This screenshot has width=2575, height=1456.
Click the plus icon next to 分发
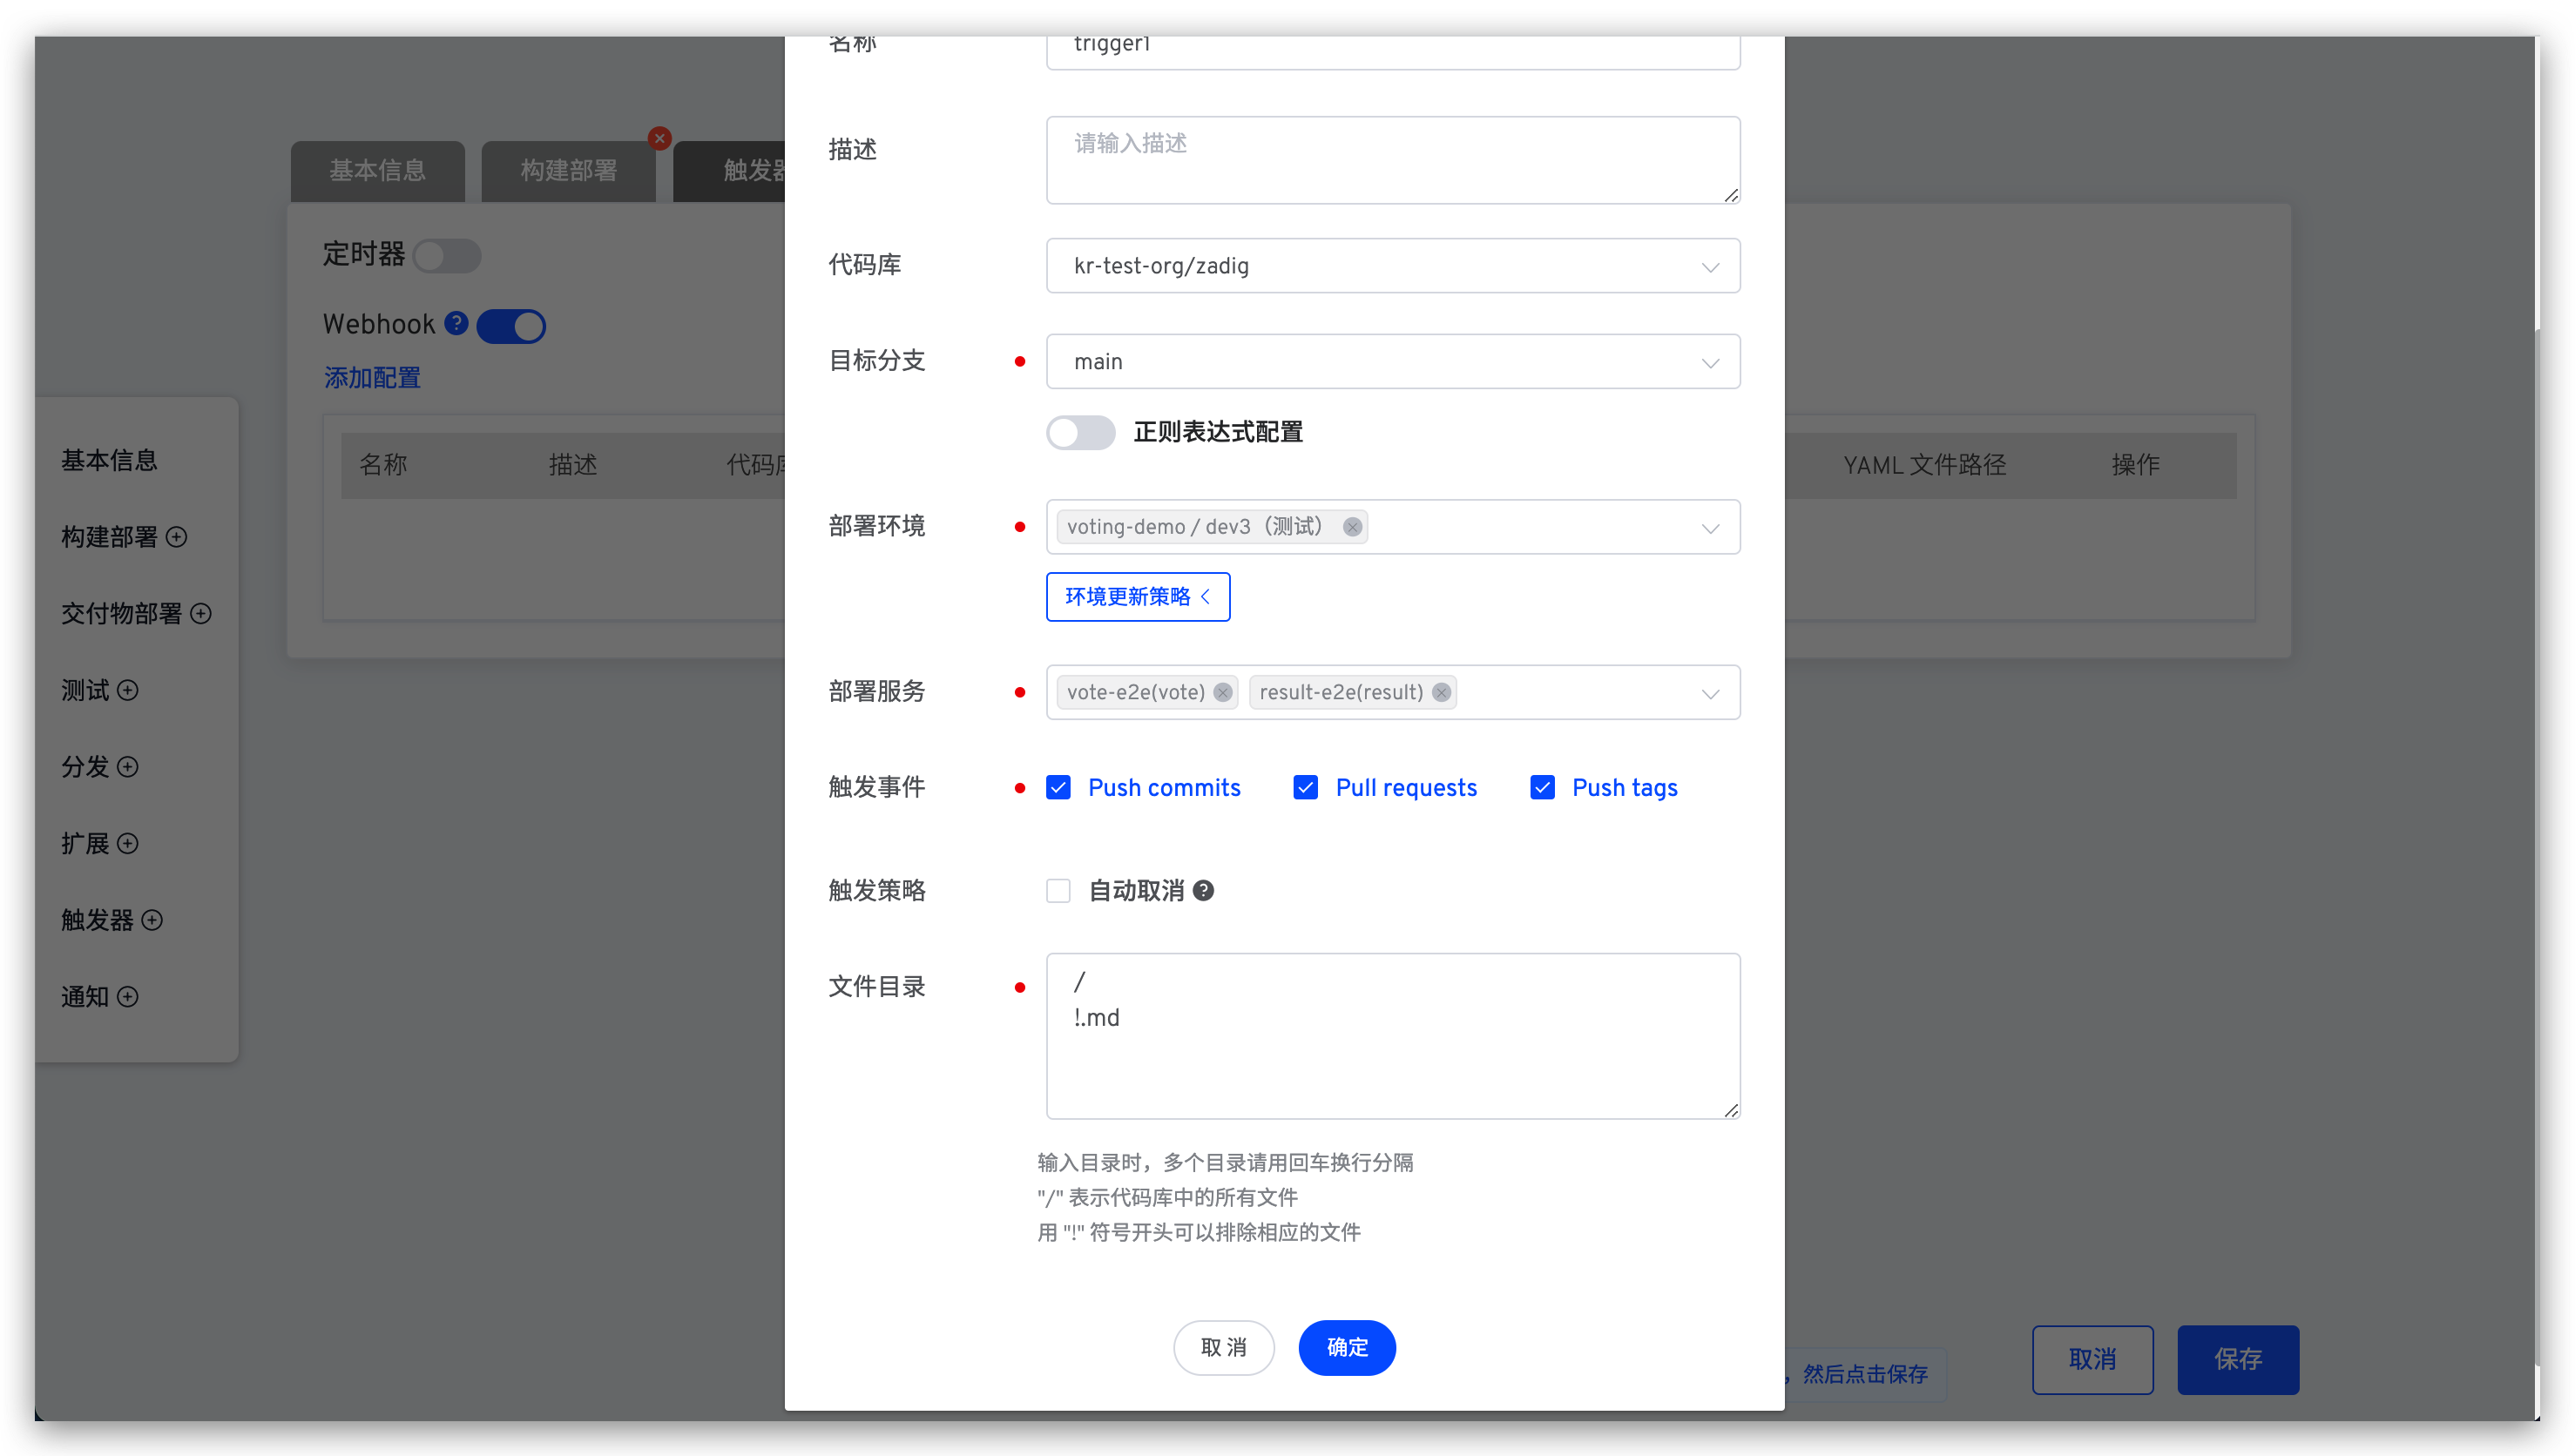pos(128,767)
